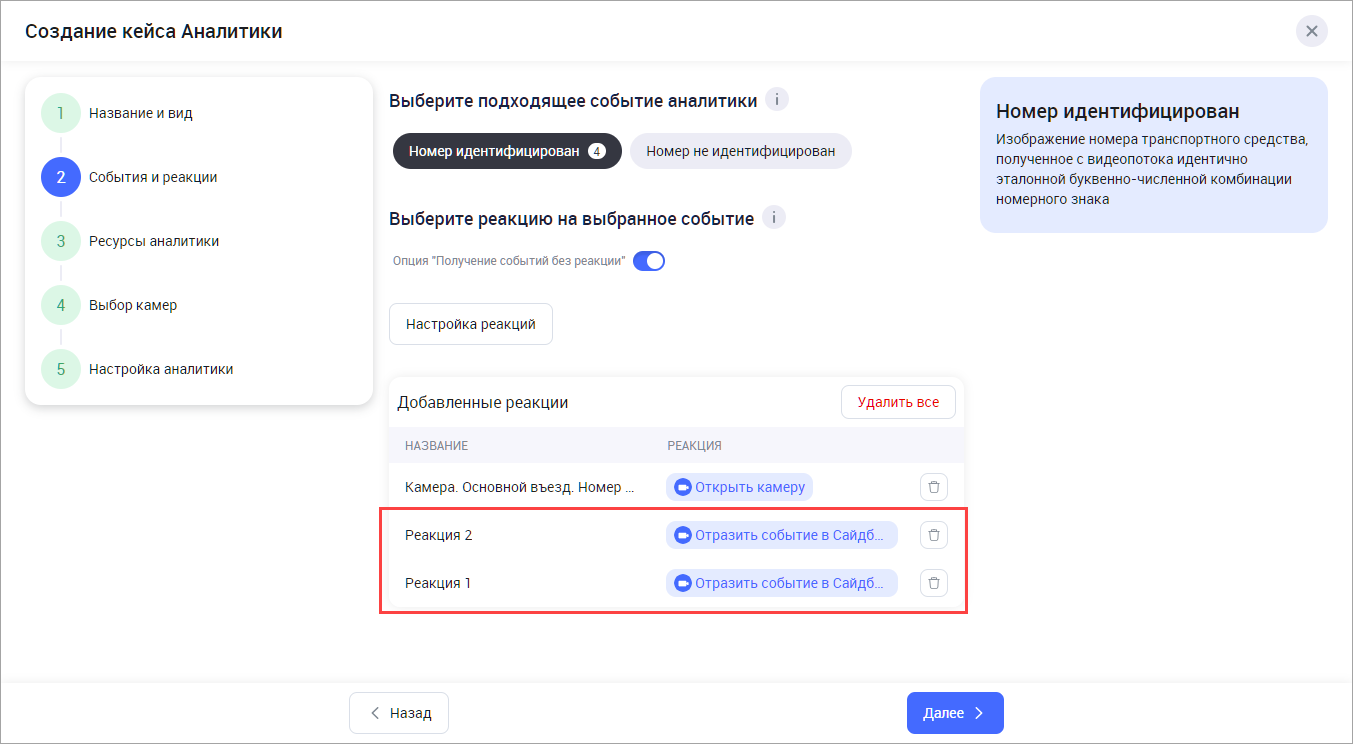1353x744 pixels.
Task: Remove the Камера. Основной въезд reaction
Action: (933, 487)
